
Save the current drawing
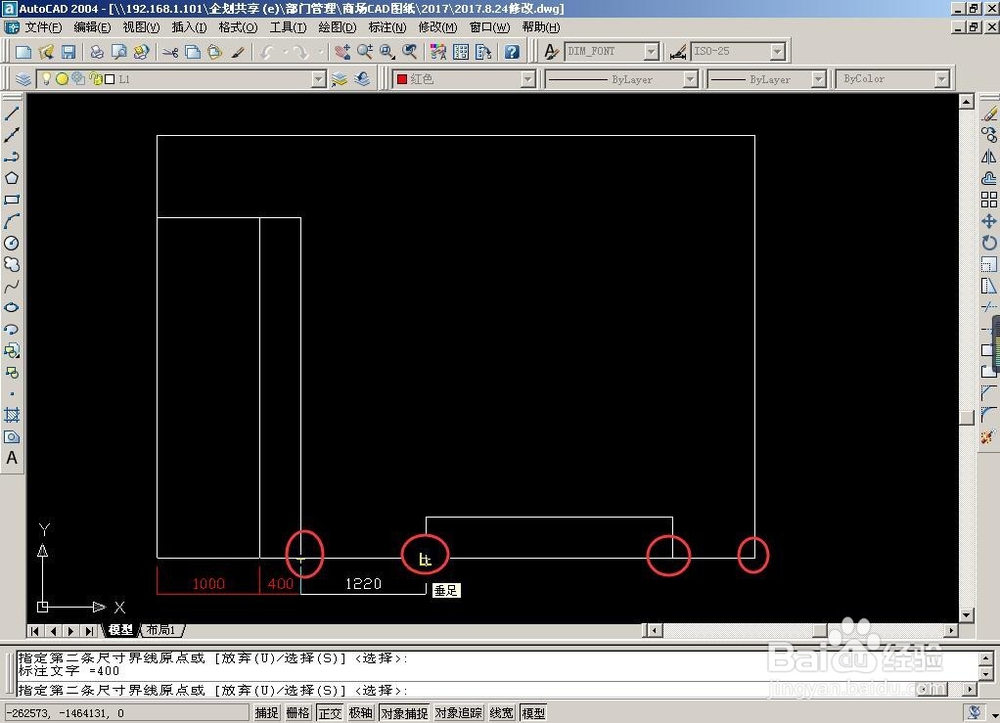(68, 52)
